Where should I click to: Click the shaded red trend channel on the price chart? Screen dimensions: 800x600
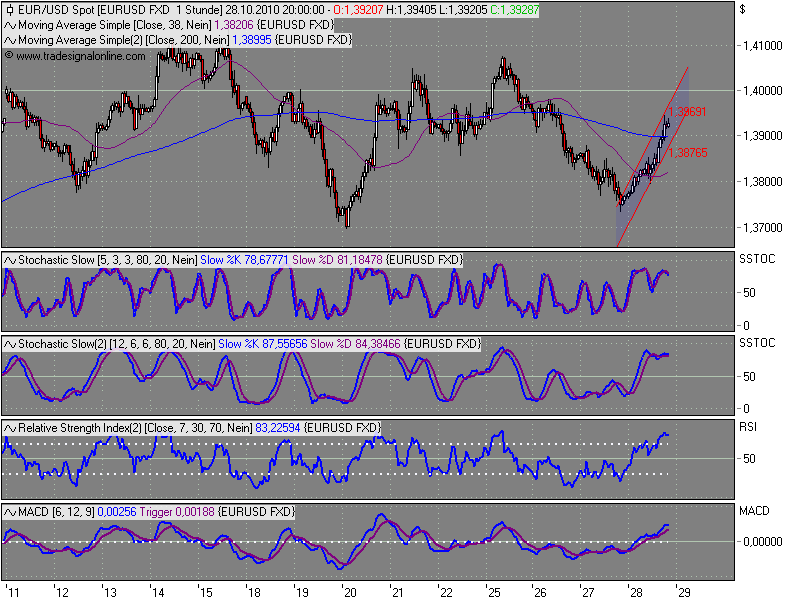653,156
